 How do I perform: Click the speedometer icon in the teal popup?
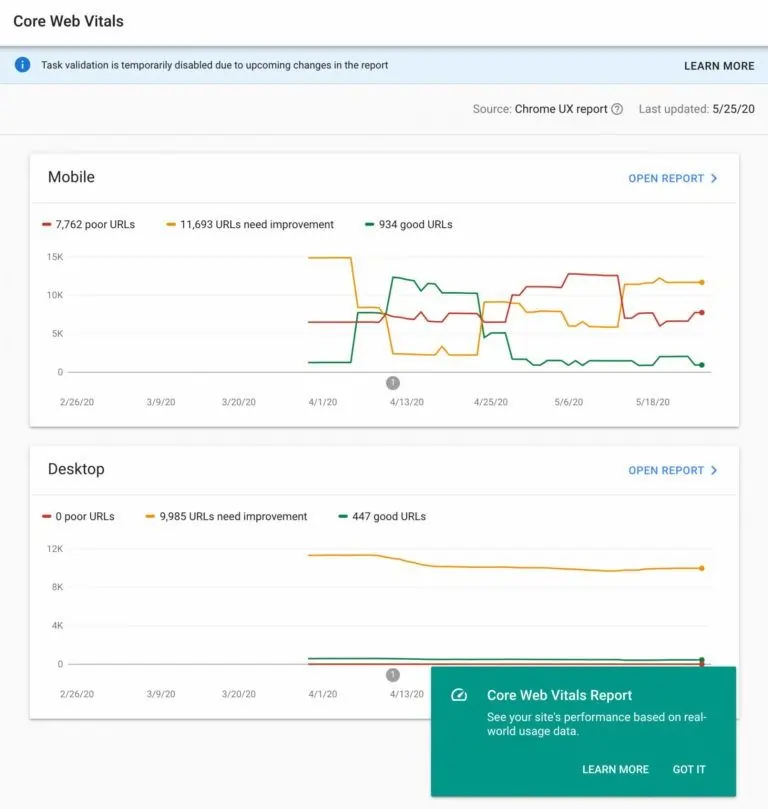coord(458,695)
